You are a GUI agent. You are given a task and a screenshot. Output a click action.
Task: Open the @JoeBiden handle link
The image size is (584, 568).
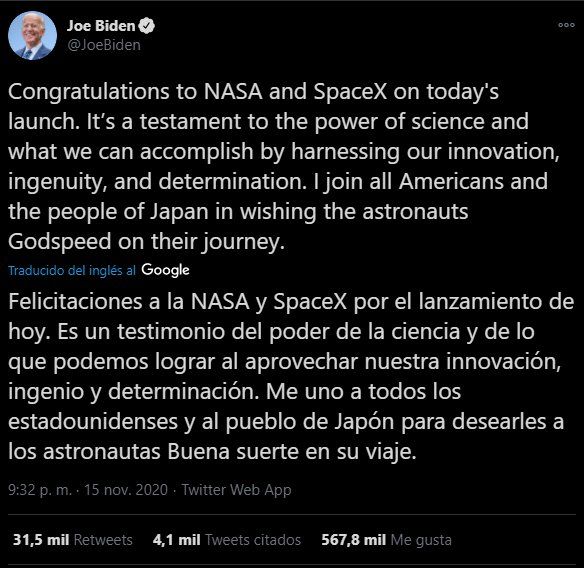pyautogui.click(x=104, y=45)
